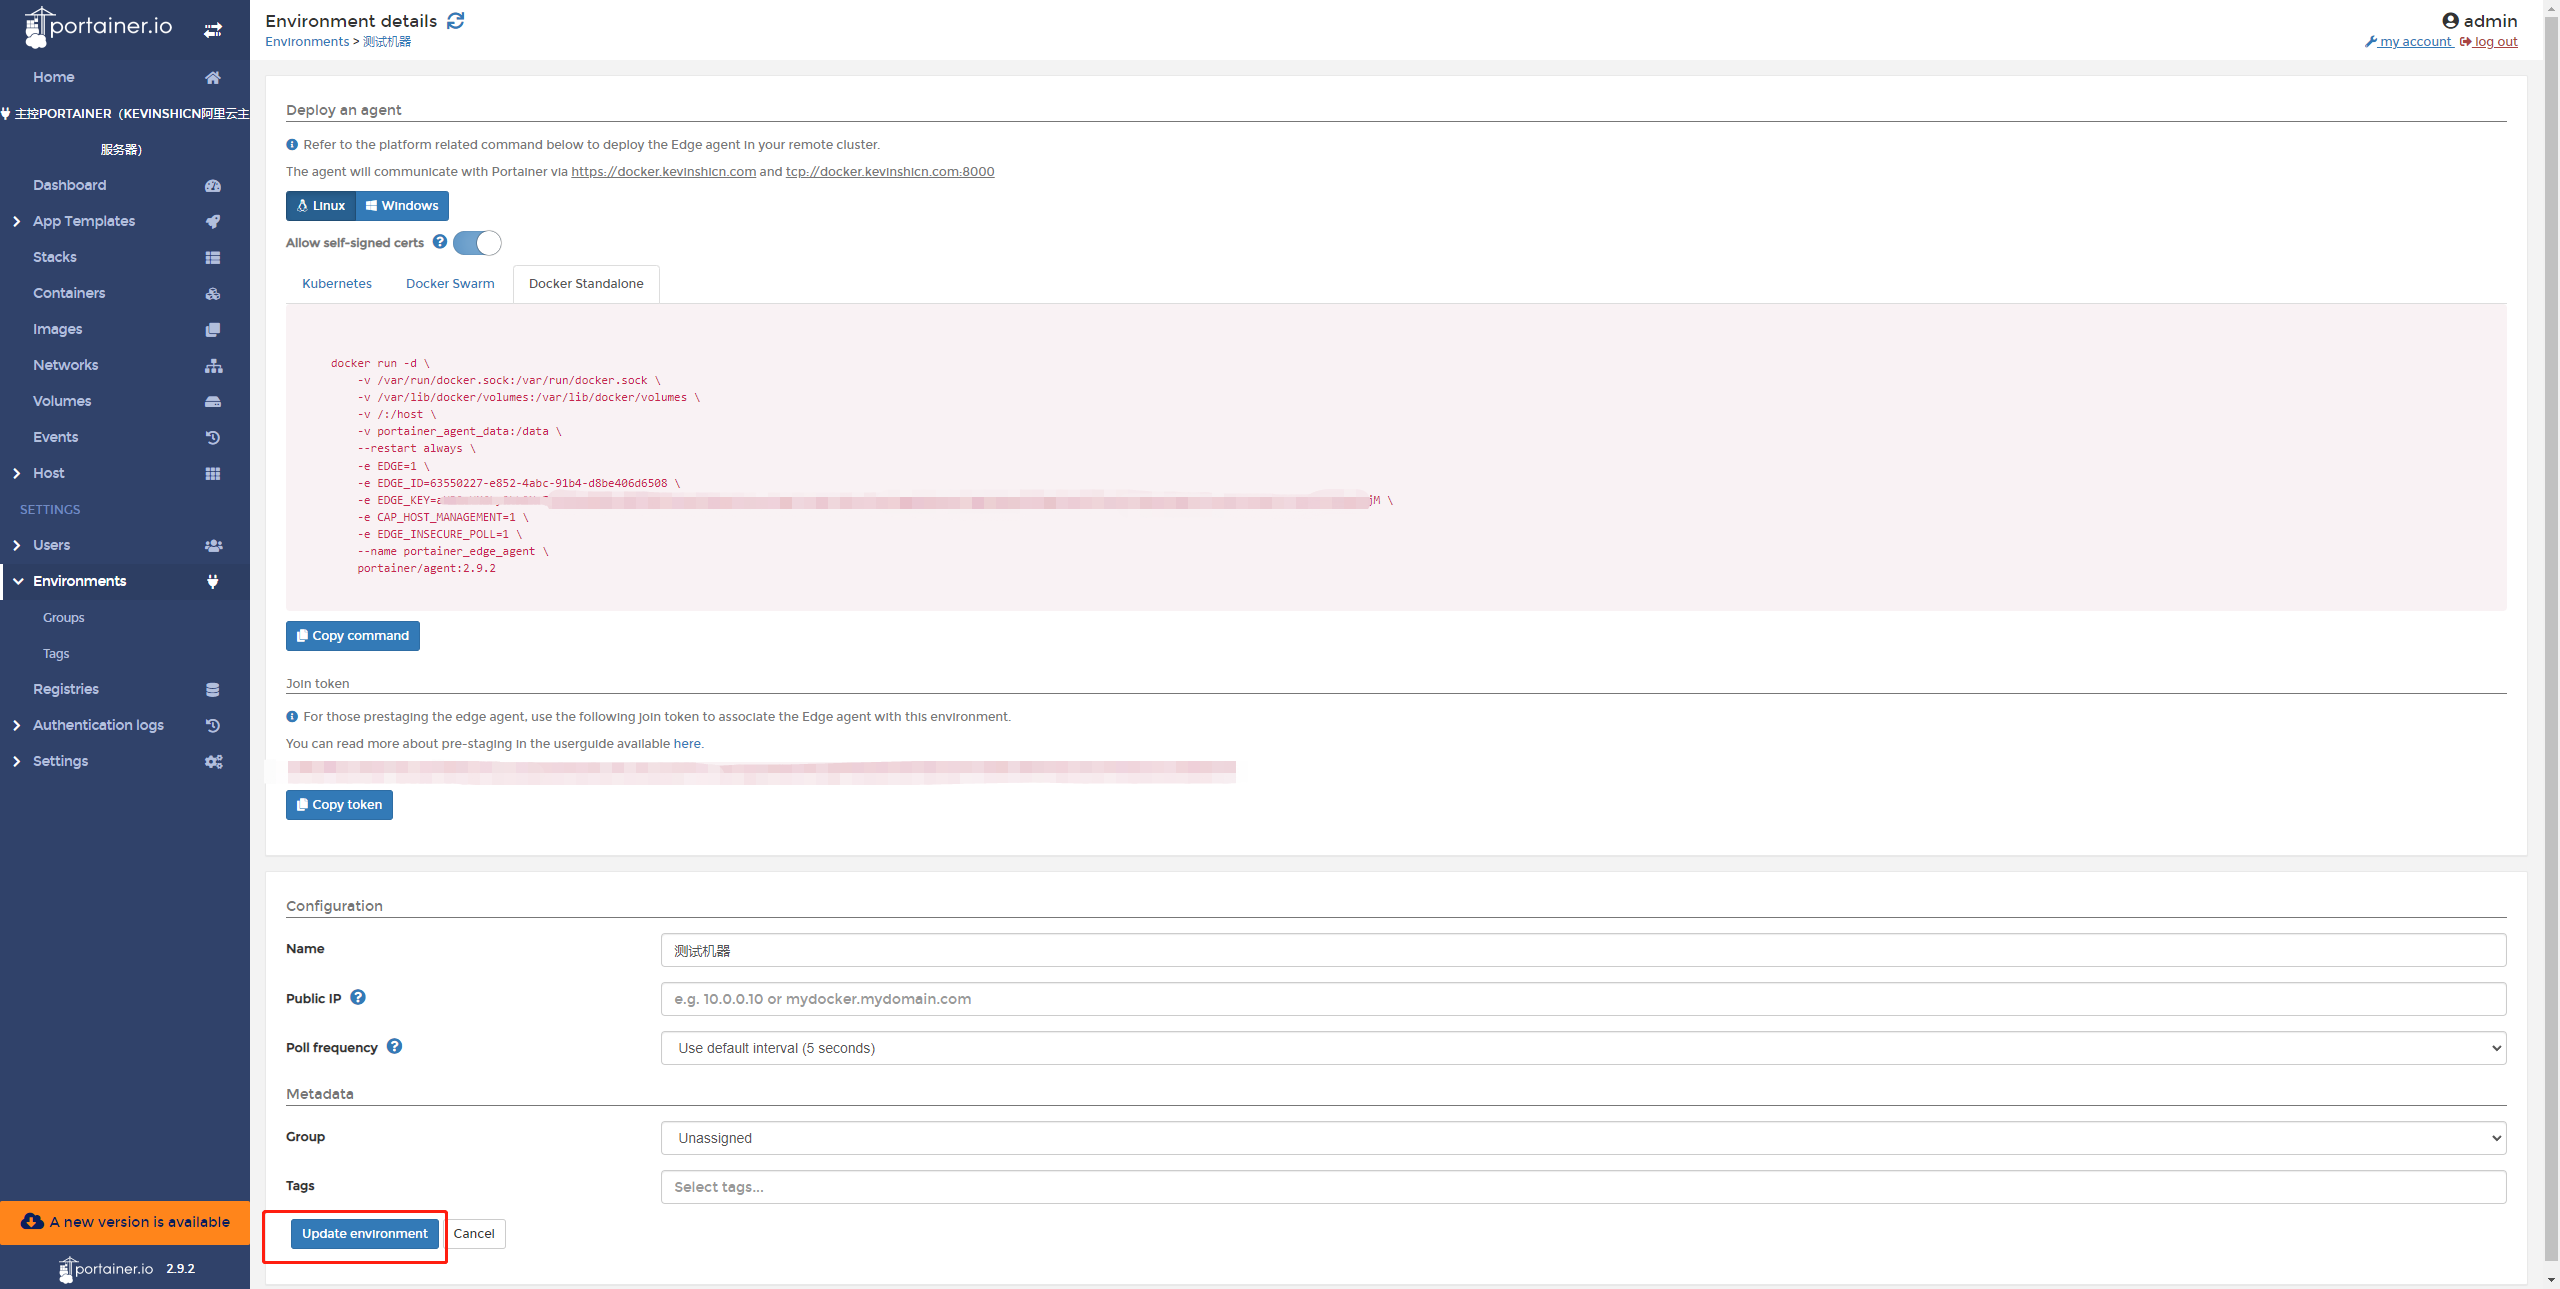Click the Registries database icon

tap(213, 689)
